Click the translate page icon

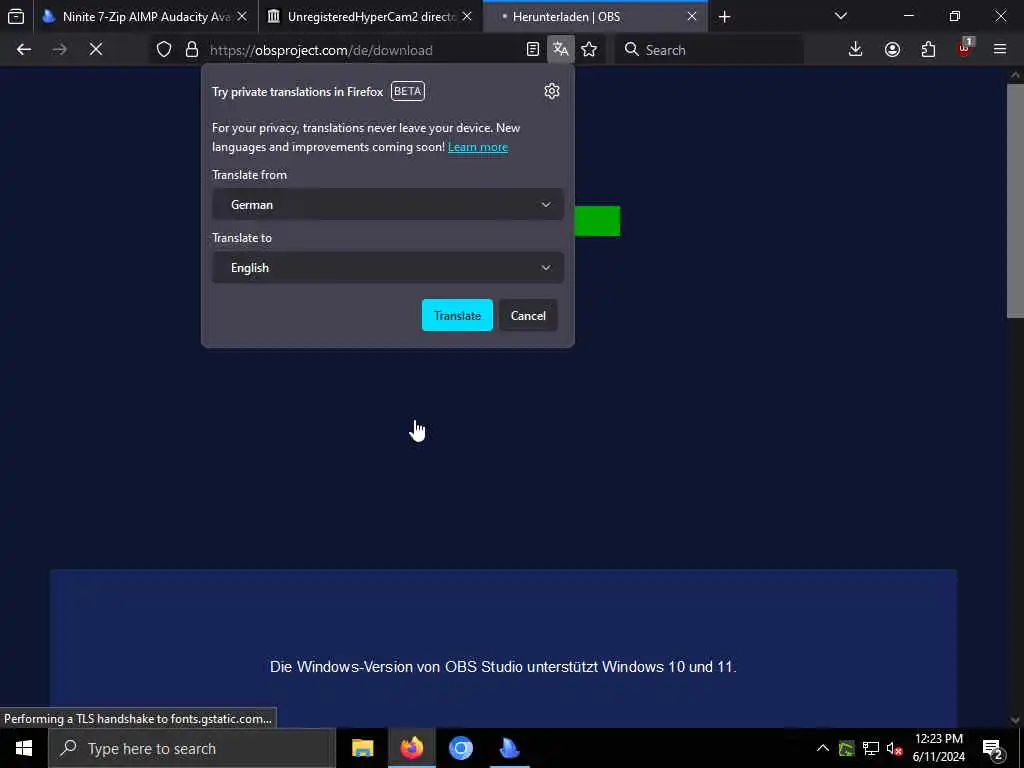(560, 50)
